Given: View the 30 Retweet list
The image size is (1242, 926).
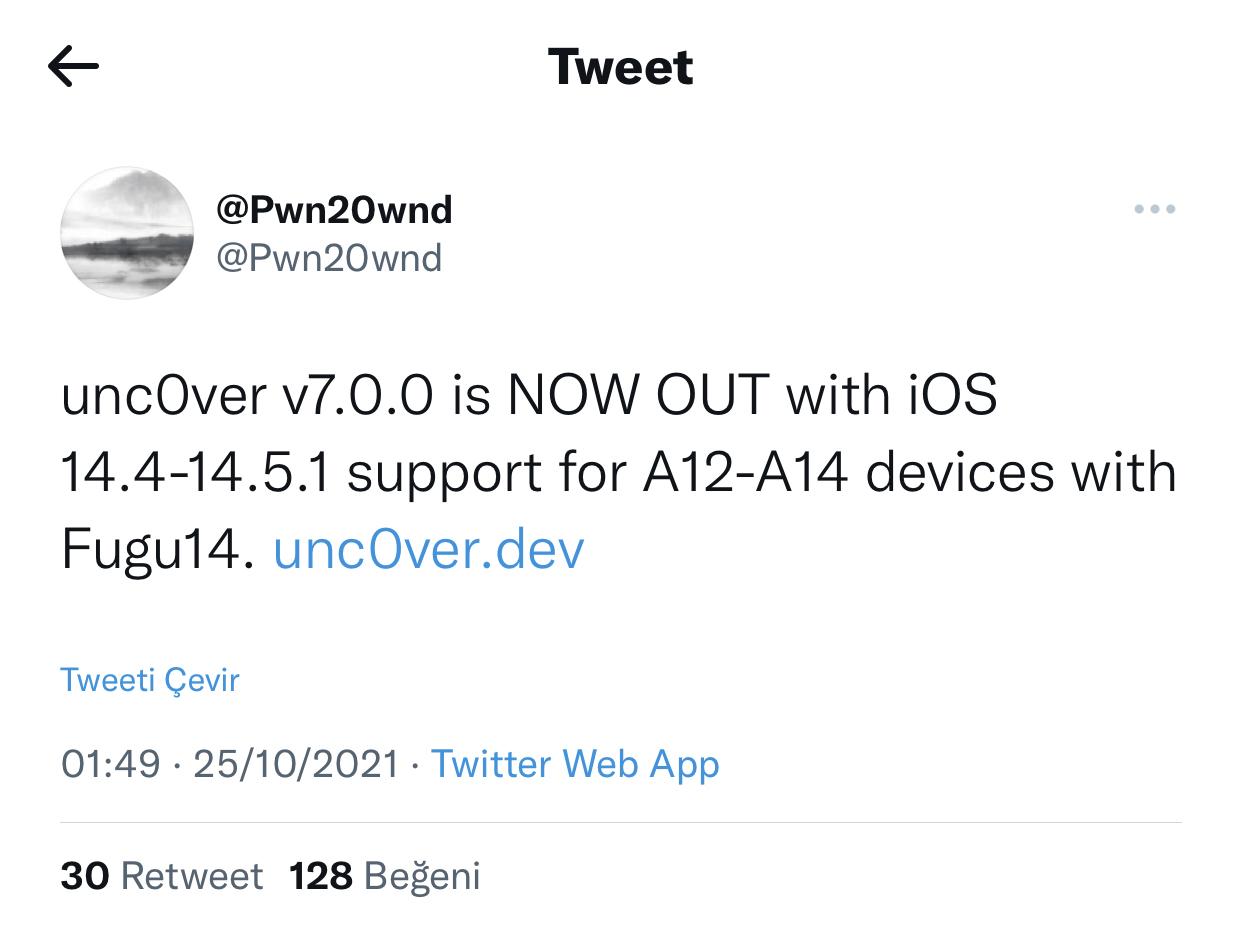Looking at the screenshot, I should pyautogui.click(x=162, y=876).
